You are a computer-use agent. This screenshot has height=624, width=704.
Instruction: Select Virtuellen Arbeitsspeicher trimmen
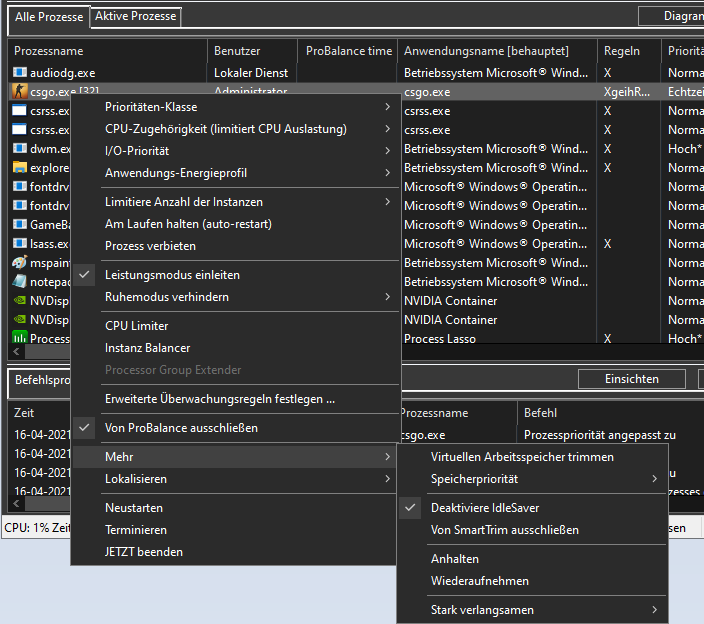click(532, 457)
